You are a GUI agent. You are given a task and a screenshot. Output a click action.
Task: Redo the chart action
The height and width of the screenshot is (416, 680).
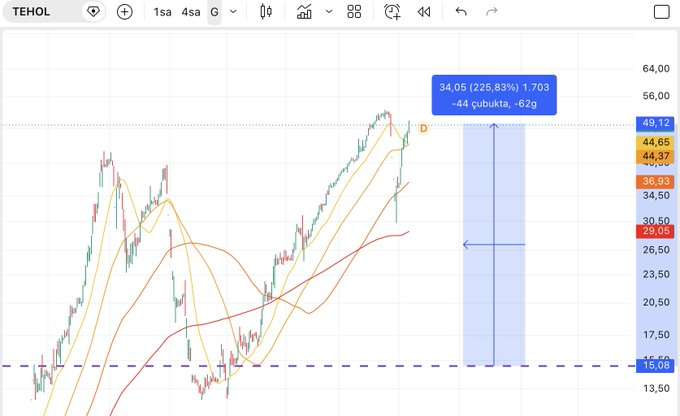click(x=491, y=12)
